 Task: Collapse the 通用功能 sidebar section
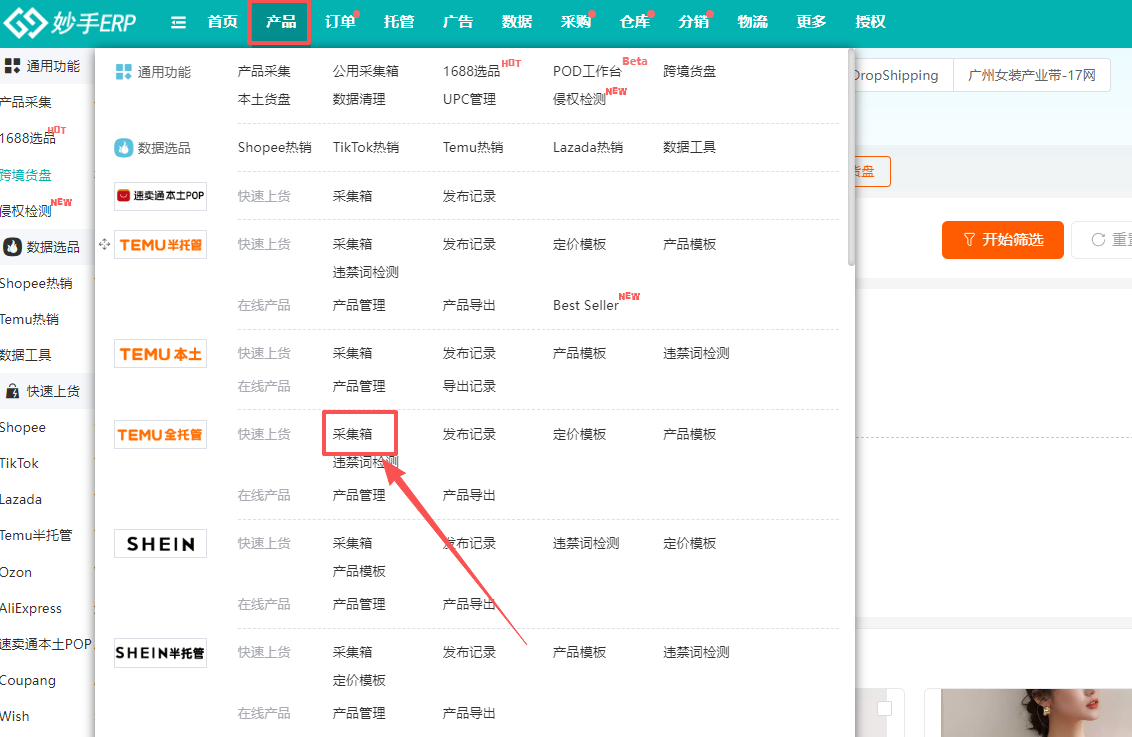pyautogui.click(x=42, y=66)
